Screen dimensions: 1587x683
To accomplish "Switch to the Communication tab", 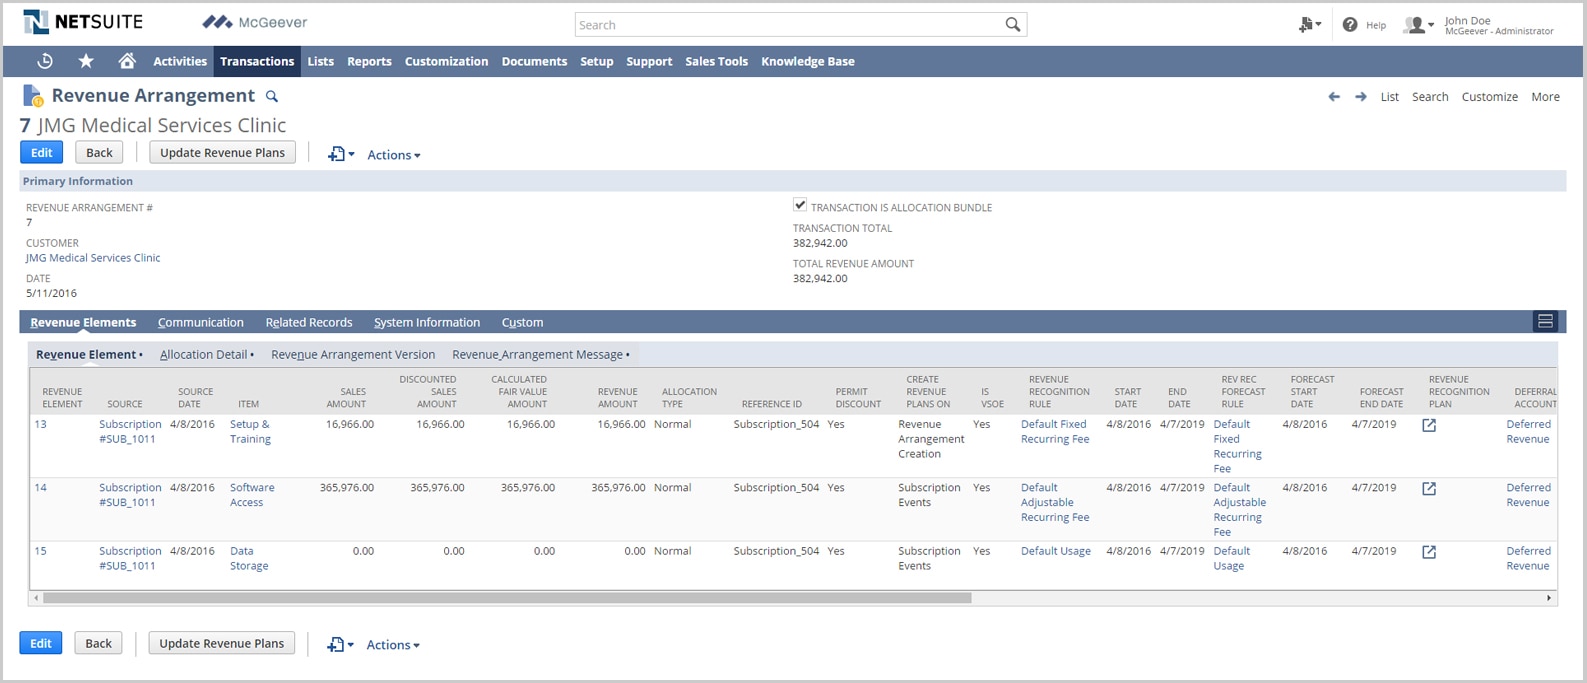I will point(201,322).
